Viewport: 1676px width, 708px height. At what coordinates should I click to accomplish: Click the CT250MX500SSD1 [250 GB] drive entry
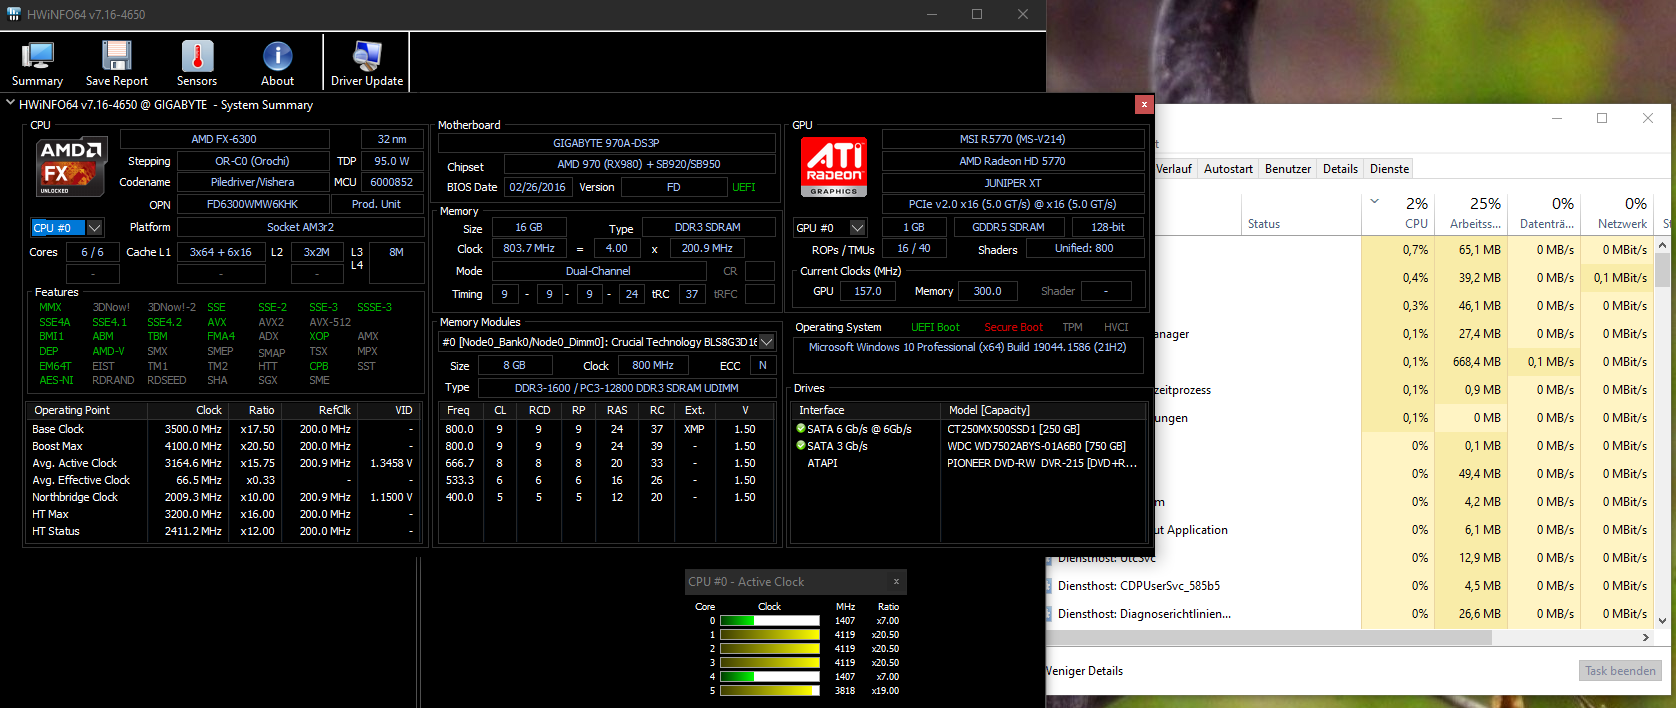(x=1013, y=429)
